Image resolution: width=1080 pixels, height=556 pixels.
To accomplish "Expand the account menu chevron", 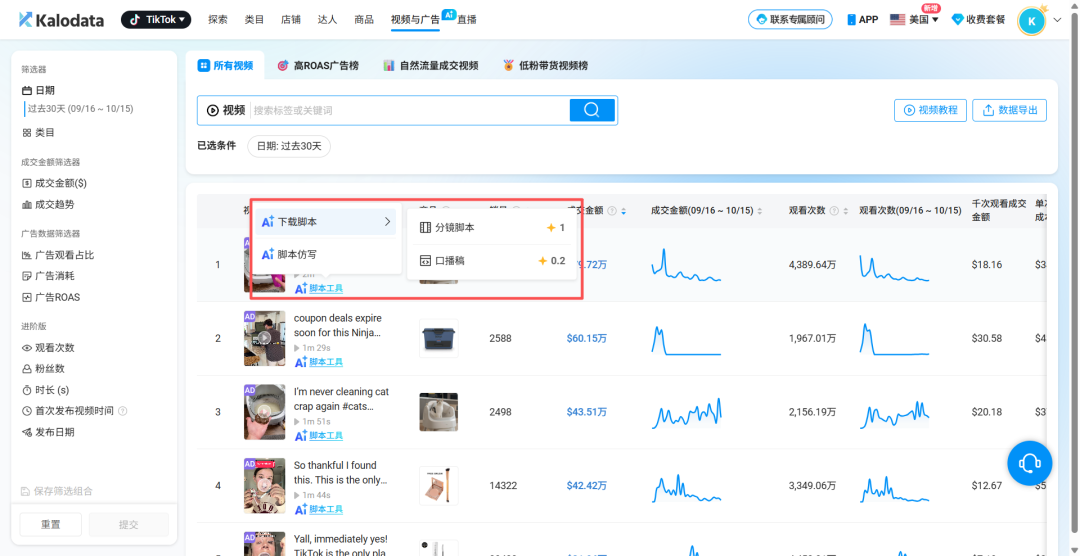I will point(1058,21).
